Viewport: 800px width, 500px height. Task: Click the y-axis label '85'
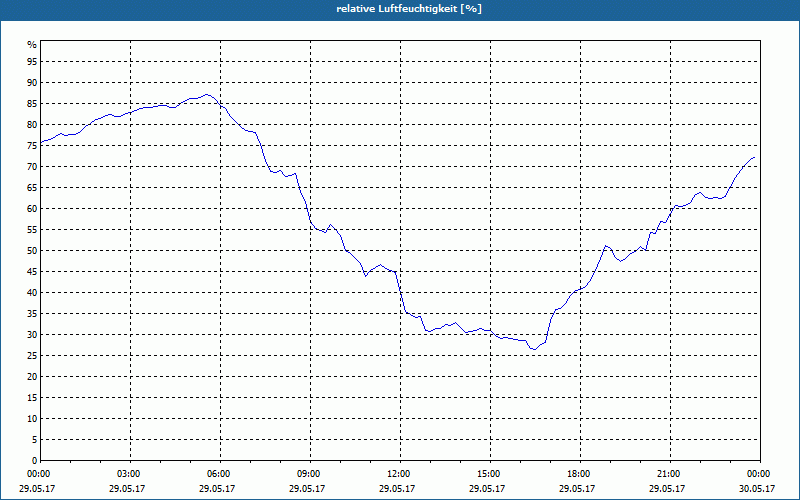pos(32,104)
